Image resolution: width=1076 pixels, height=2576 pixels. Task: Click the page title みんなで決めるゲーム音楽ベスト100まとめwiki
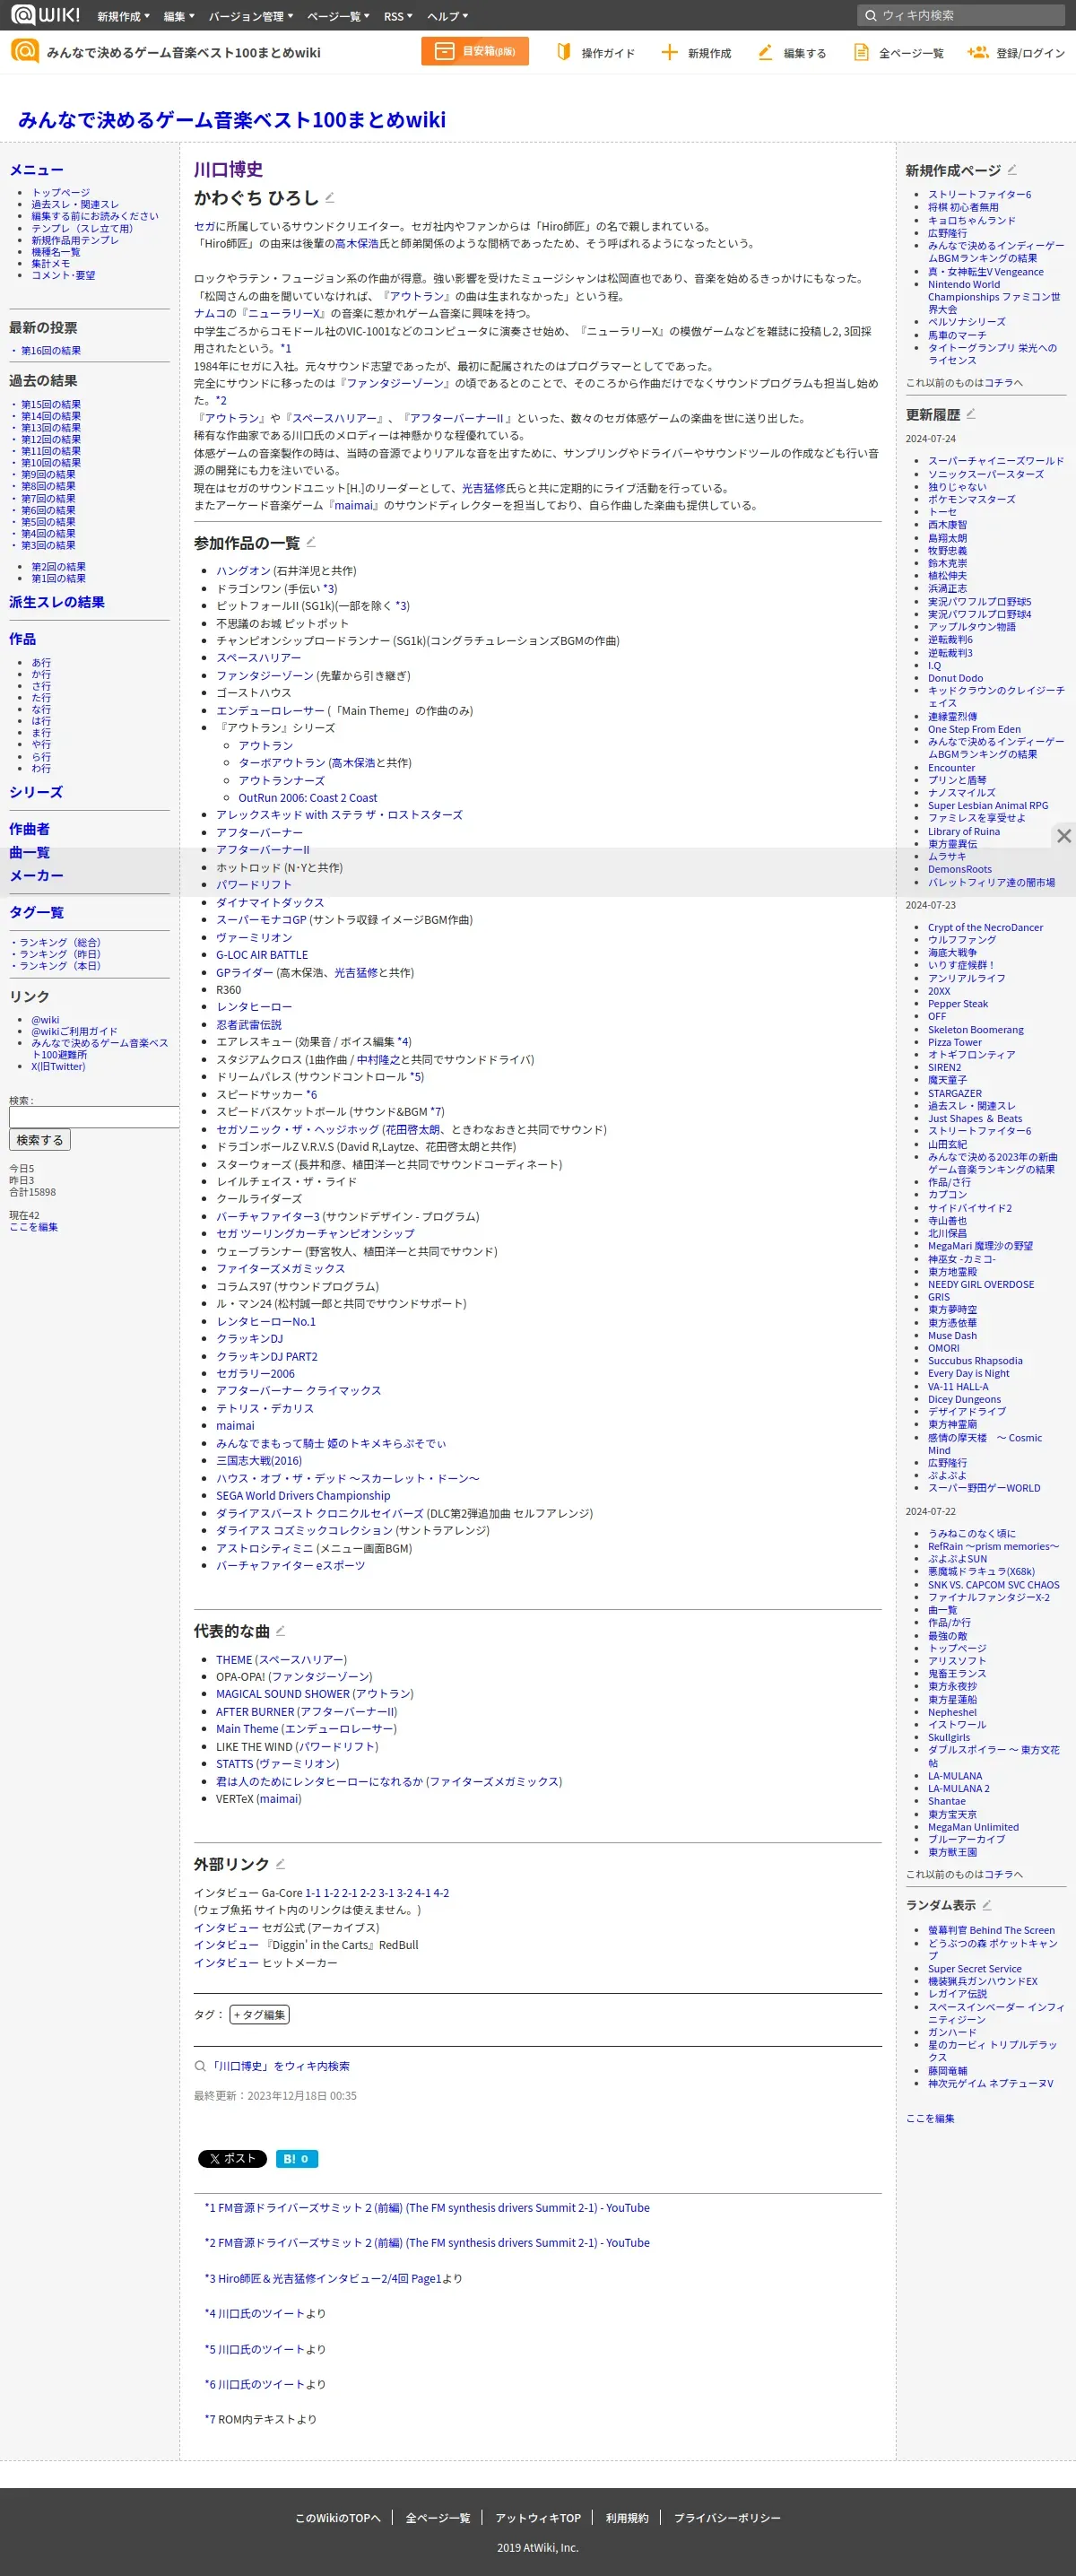232,119
